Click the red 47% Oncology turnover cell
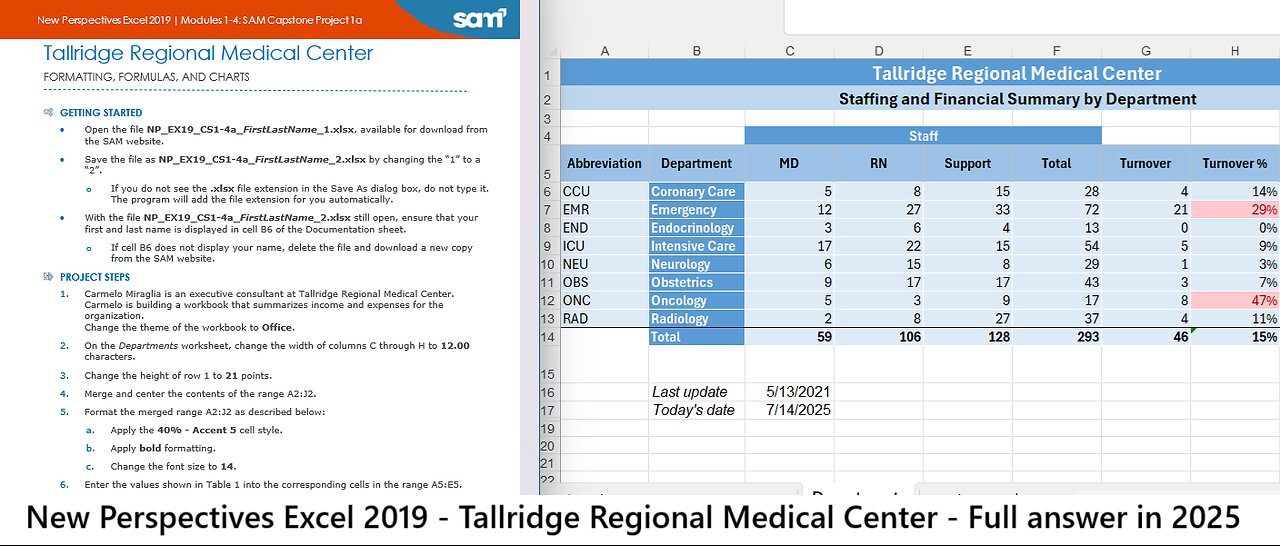This screenshot has height=546, width=1280. click(1235, 300)
